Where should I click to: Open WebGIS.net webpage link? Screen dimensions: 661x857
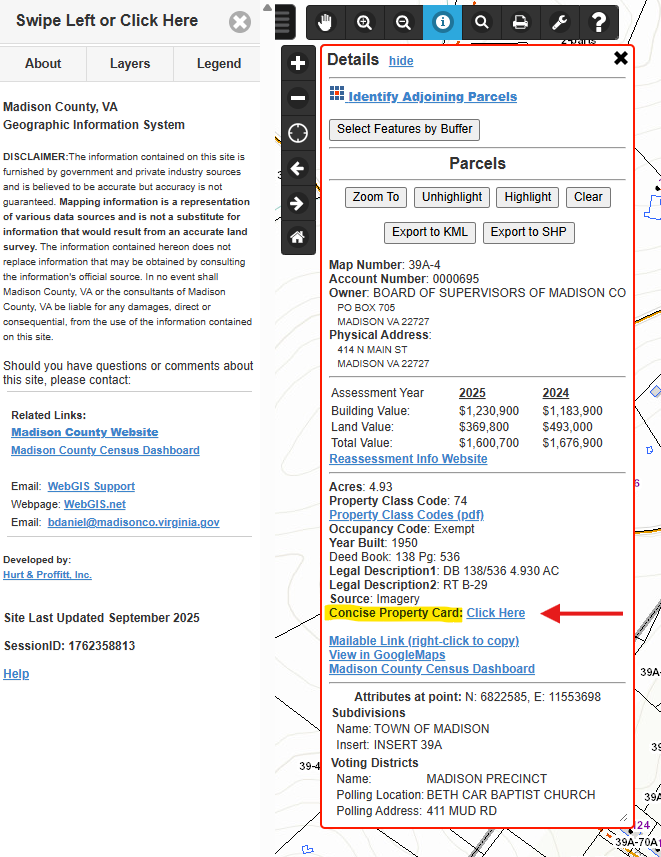tap(95, 504)
